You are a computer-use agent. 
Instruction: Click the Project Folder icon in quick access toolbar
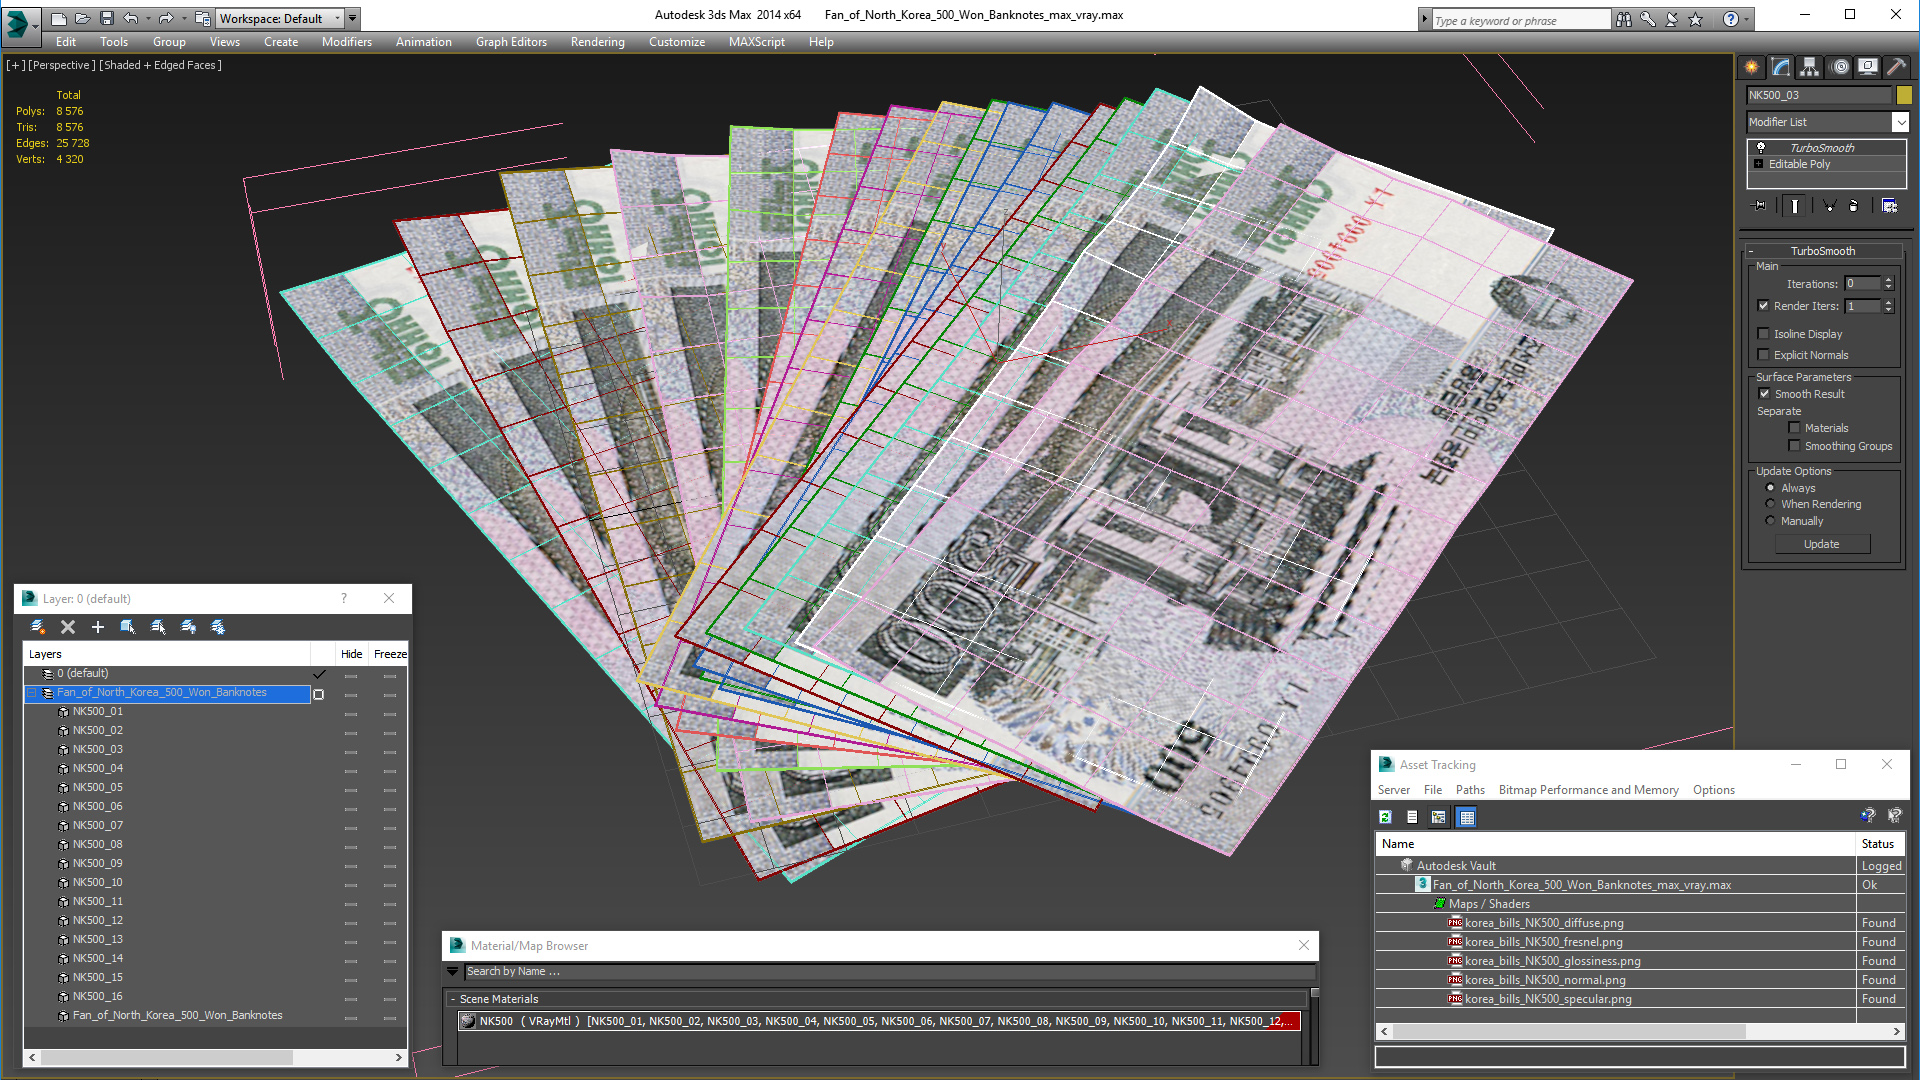point(202,18)
